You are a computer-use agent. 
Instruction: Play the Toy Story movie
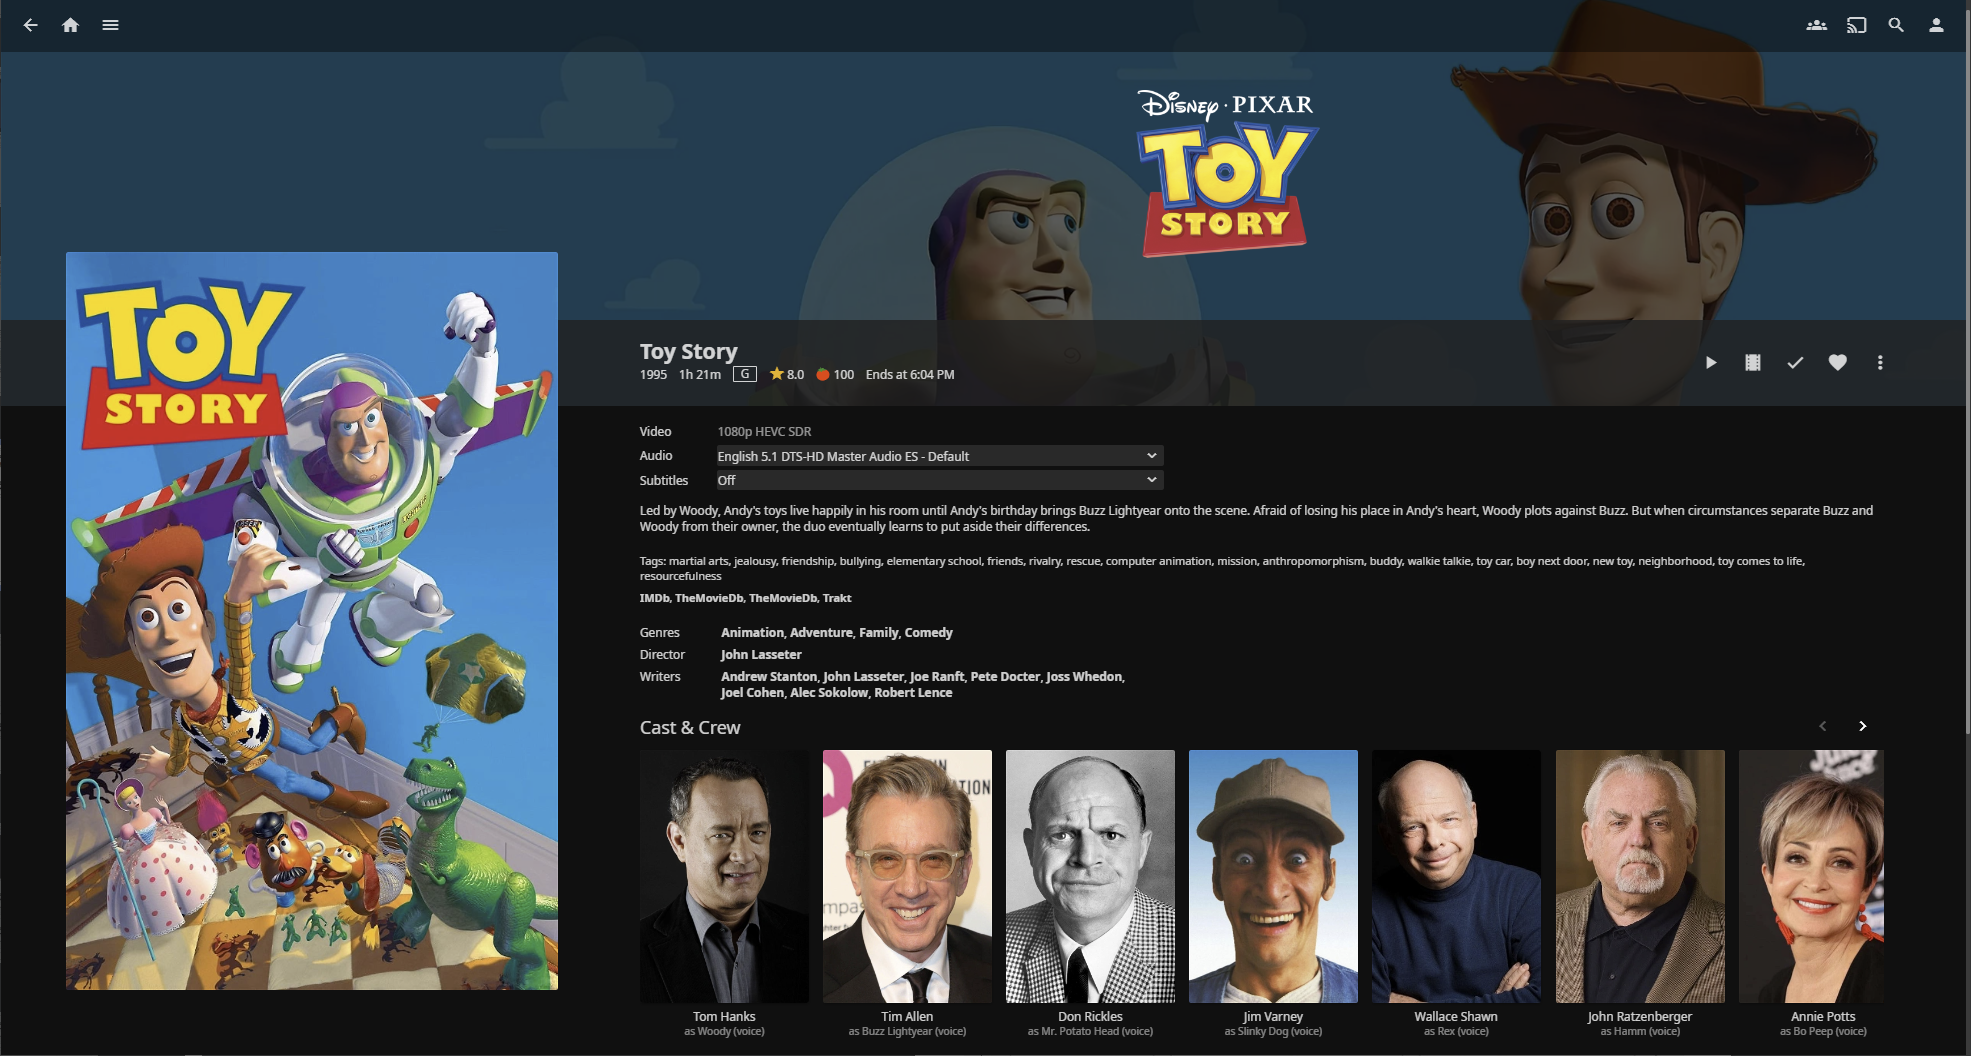[1711, 362]
